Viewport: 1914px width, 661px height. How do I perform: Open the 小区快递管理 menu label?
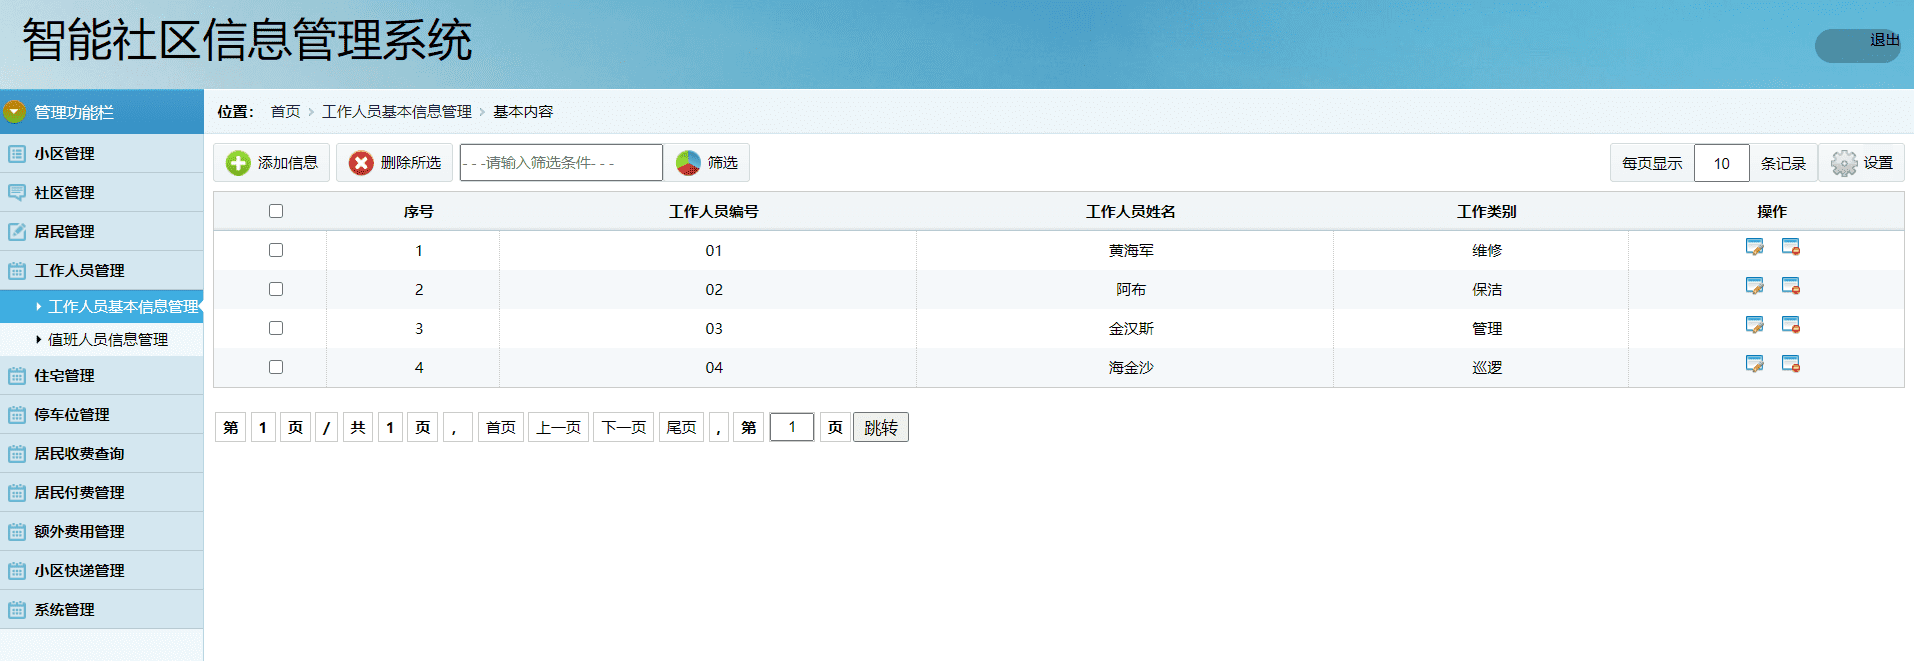[80, 571]
